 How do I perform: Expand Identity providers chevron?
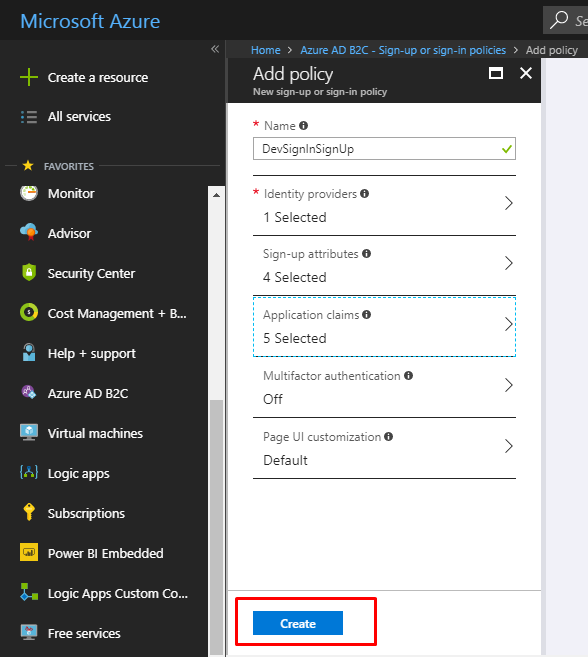coord(508,203)
